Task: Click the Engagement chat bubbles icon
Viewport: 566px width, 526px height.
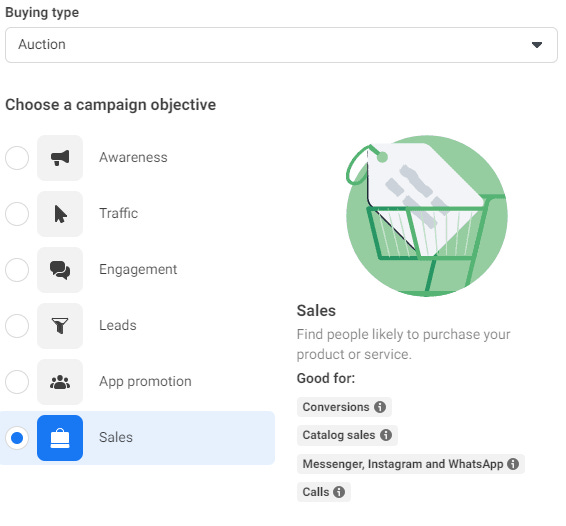Action: [60, 270]
